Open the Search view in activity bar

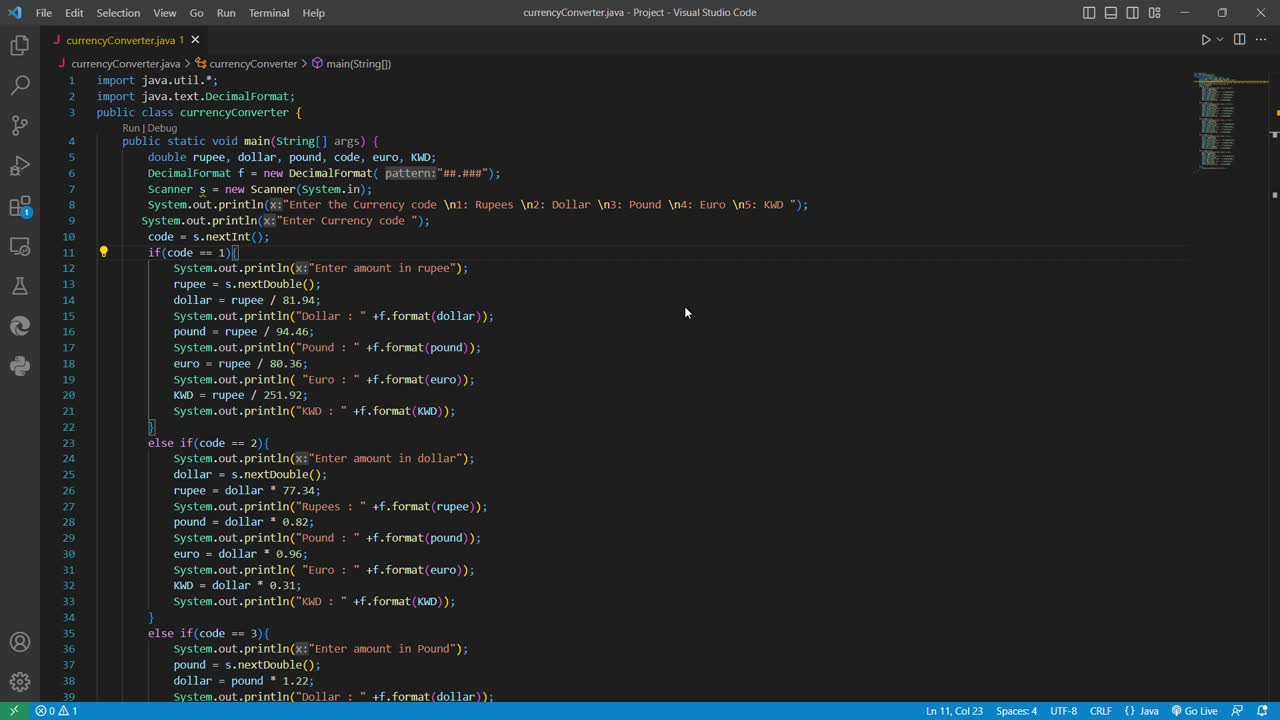[20, 86]
